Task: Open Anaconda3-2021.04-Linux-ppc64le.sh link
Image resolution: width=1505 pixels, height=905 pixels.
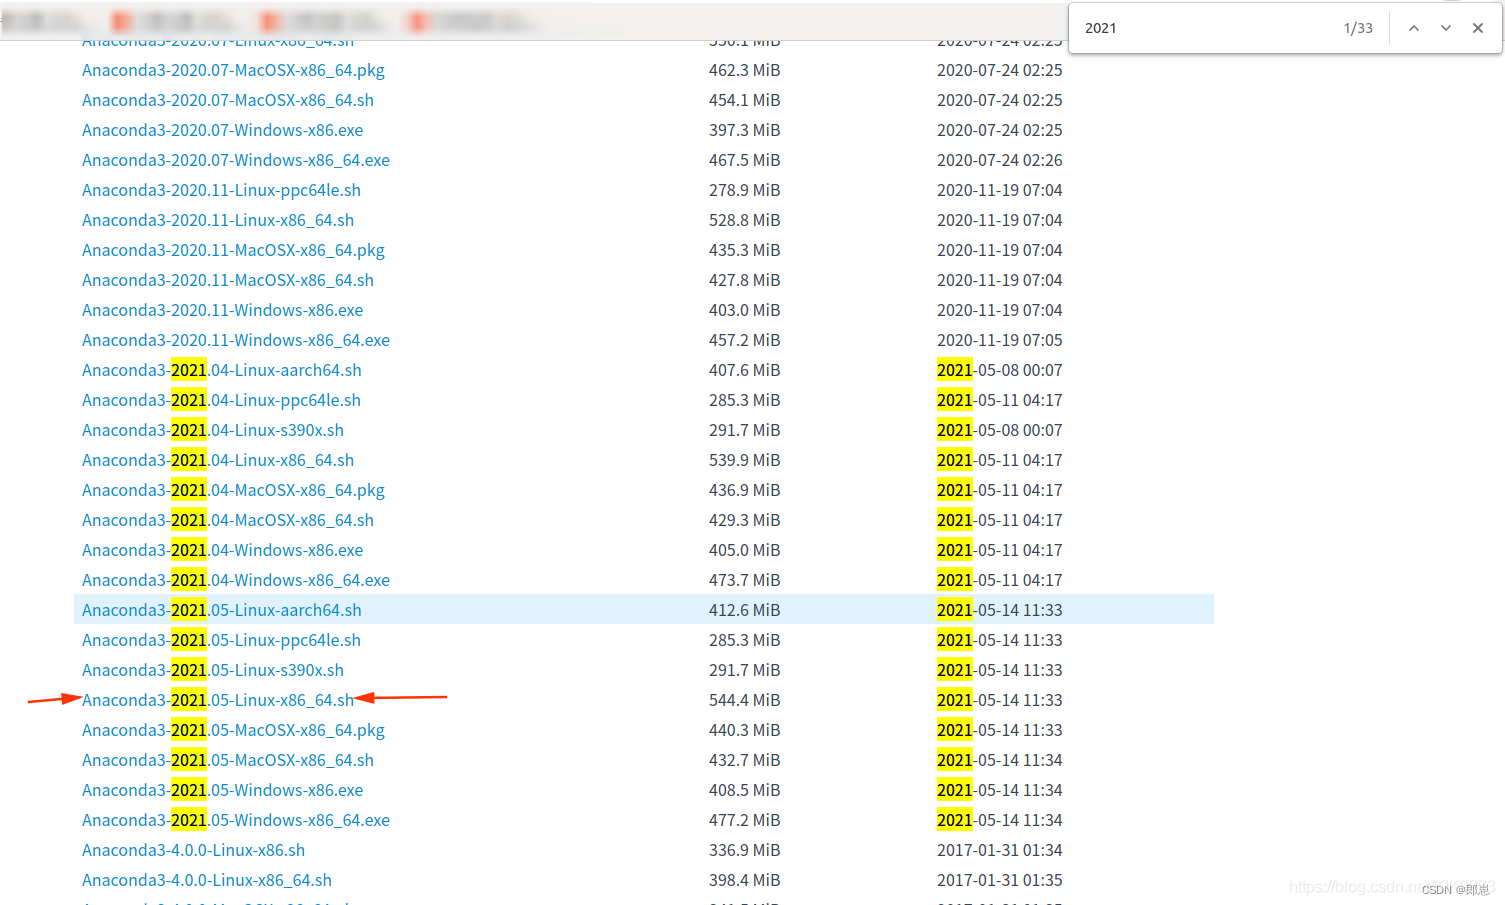Action: pyautogui.click(x=221, y=400)
